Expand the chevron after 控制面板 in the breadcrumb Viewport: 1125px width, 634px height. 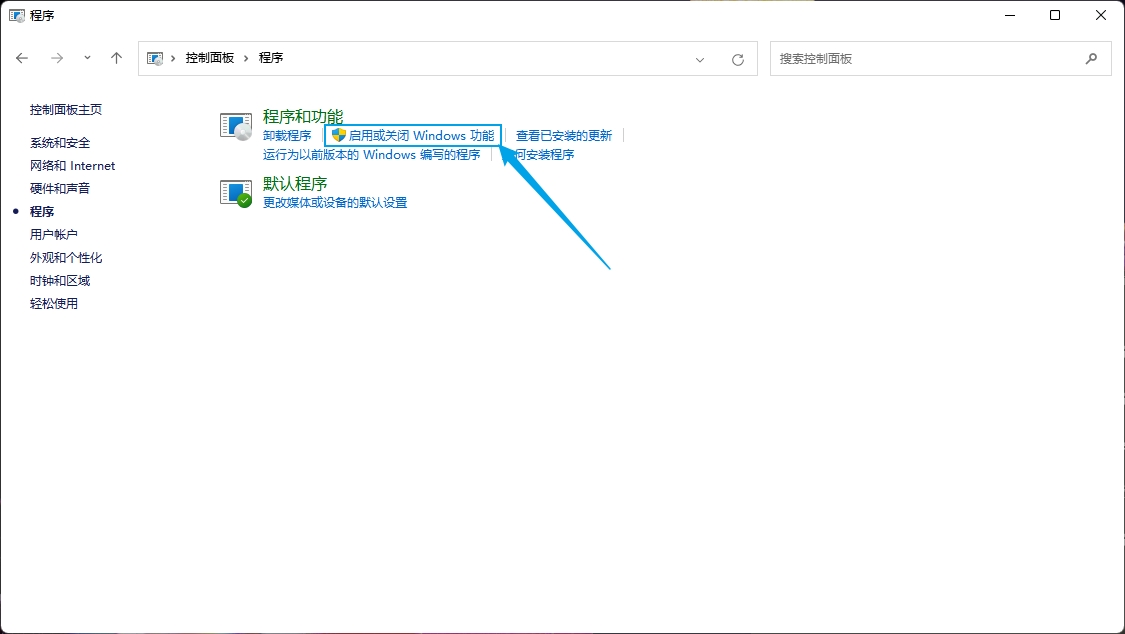pyautogui.click(x=246, y=58)
